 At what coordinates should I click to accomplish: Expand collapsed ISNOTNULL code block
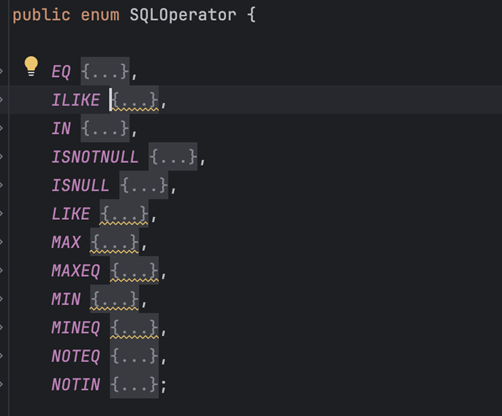[x=173, y=156]
